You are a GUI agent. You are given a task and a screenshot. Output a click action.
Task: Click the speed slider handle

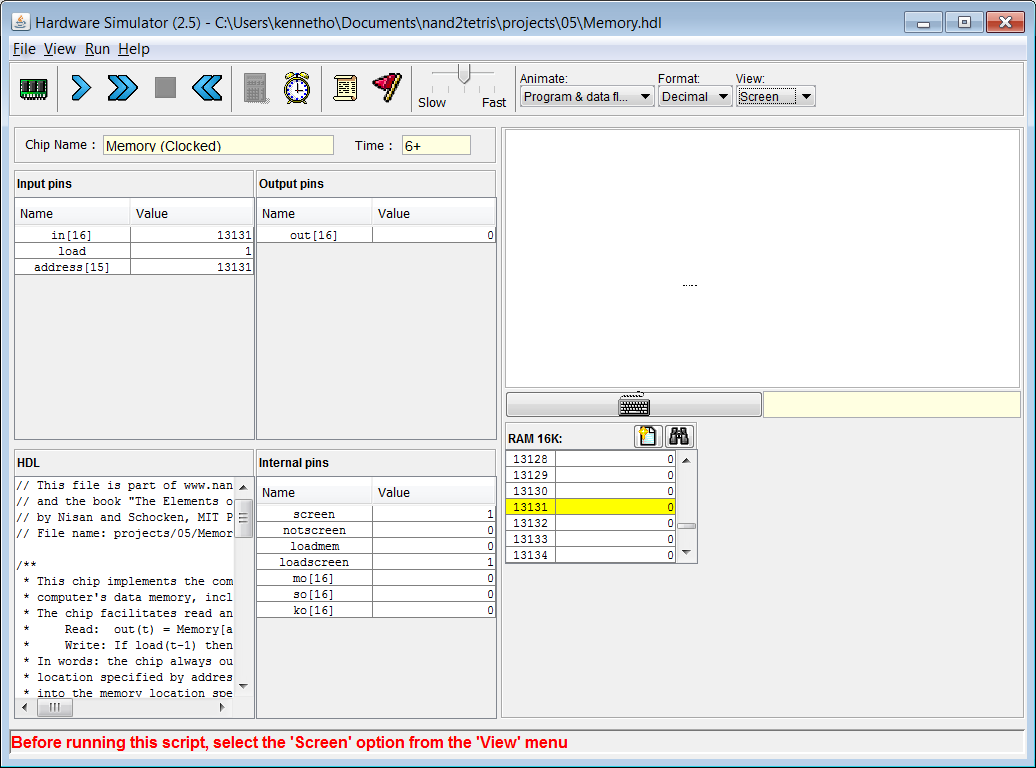[463, 74]
